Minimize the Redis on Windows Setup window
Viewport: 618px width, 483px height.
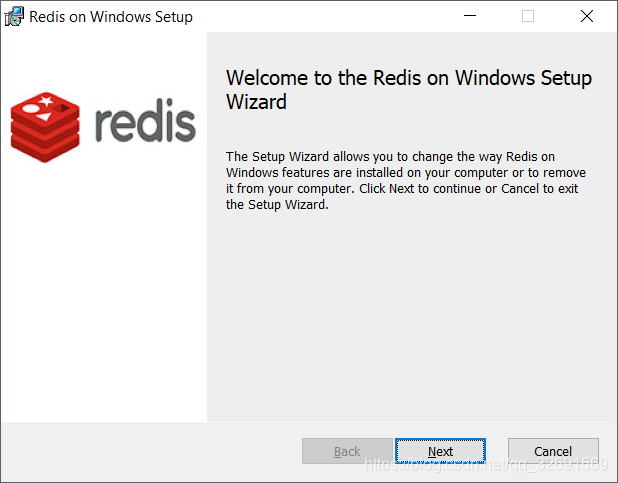click(470, 16)
